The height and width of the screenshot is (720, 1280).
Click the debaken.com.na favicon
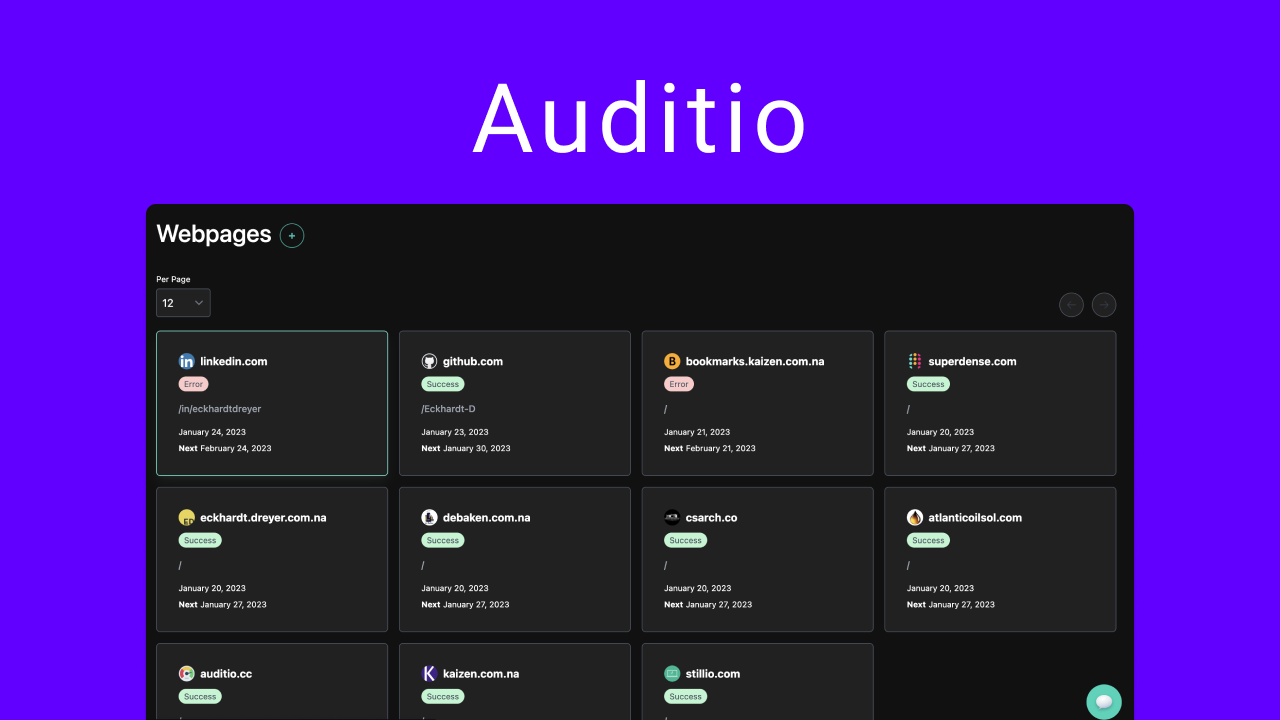(430, 517)
